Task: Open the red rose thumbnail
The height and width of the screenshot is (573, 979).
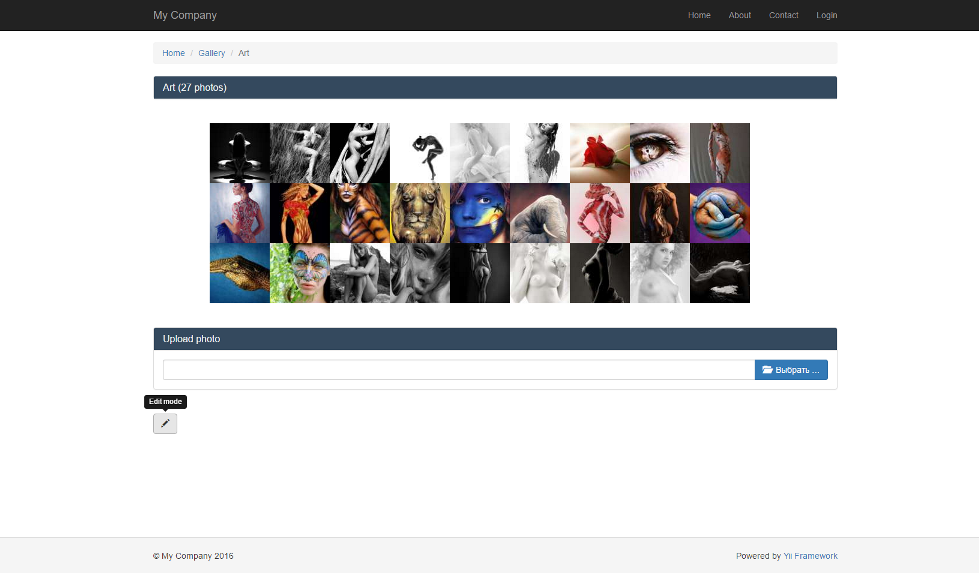Action: click(600, 153)
